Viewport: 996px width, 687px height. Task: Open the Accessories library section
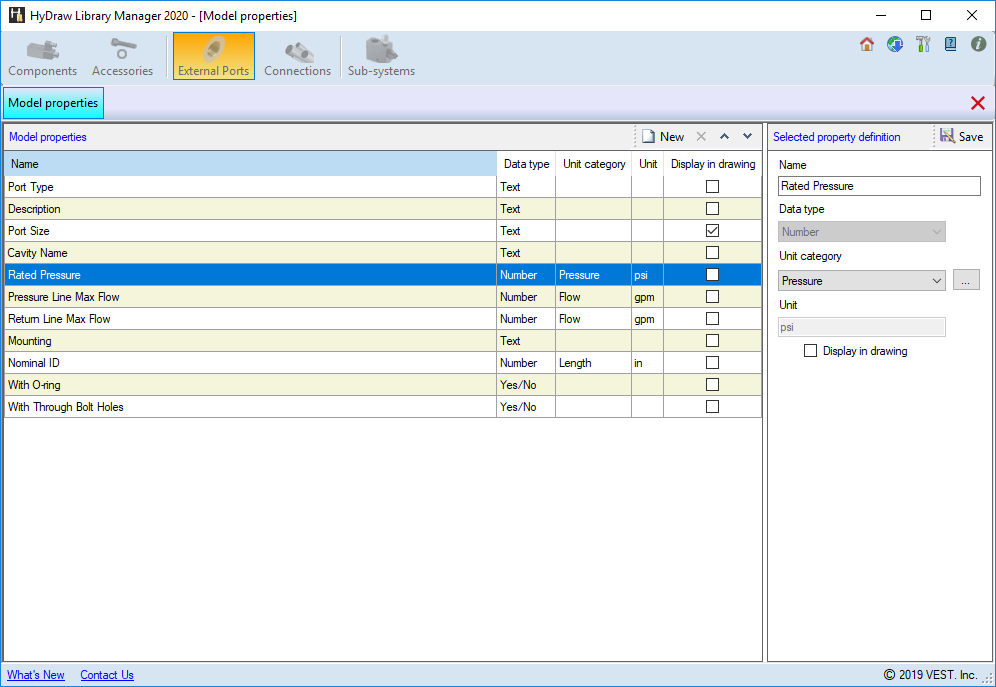[122, 57]
